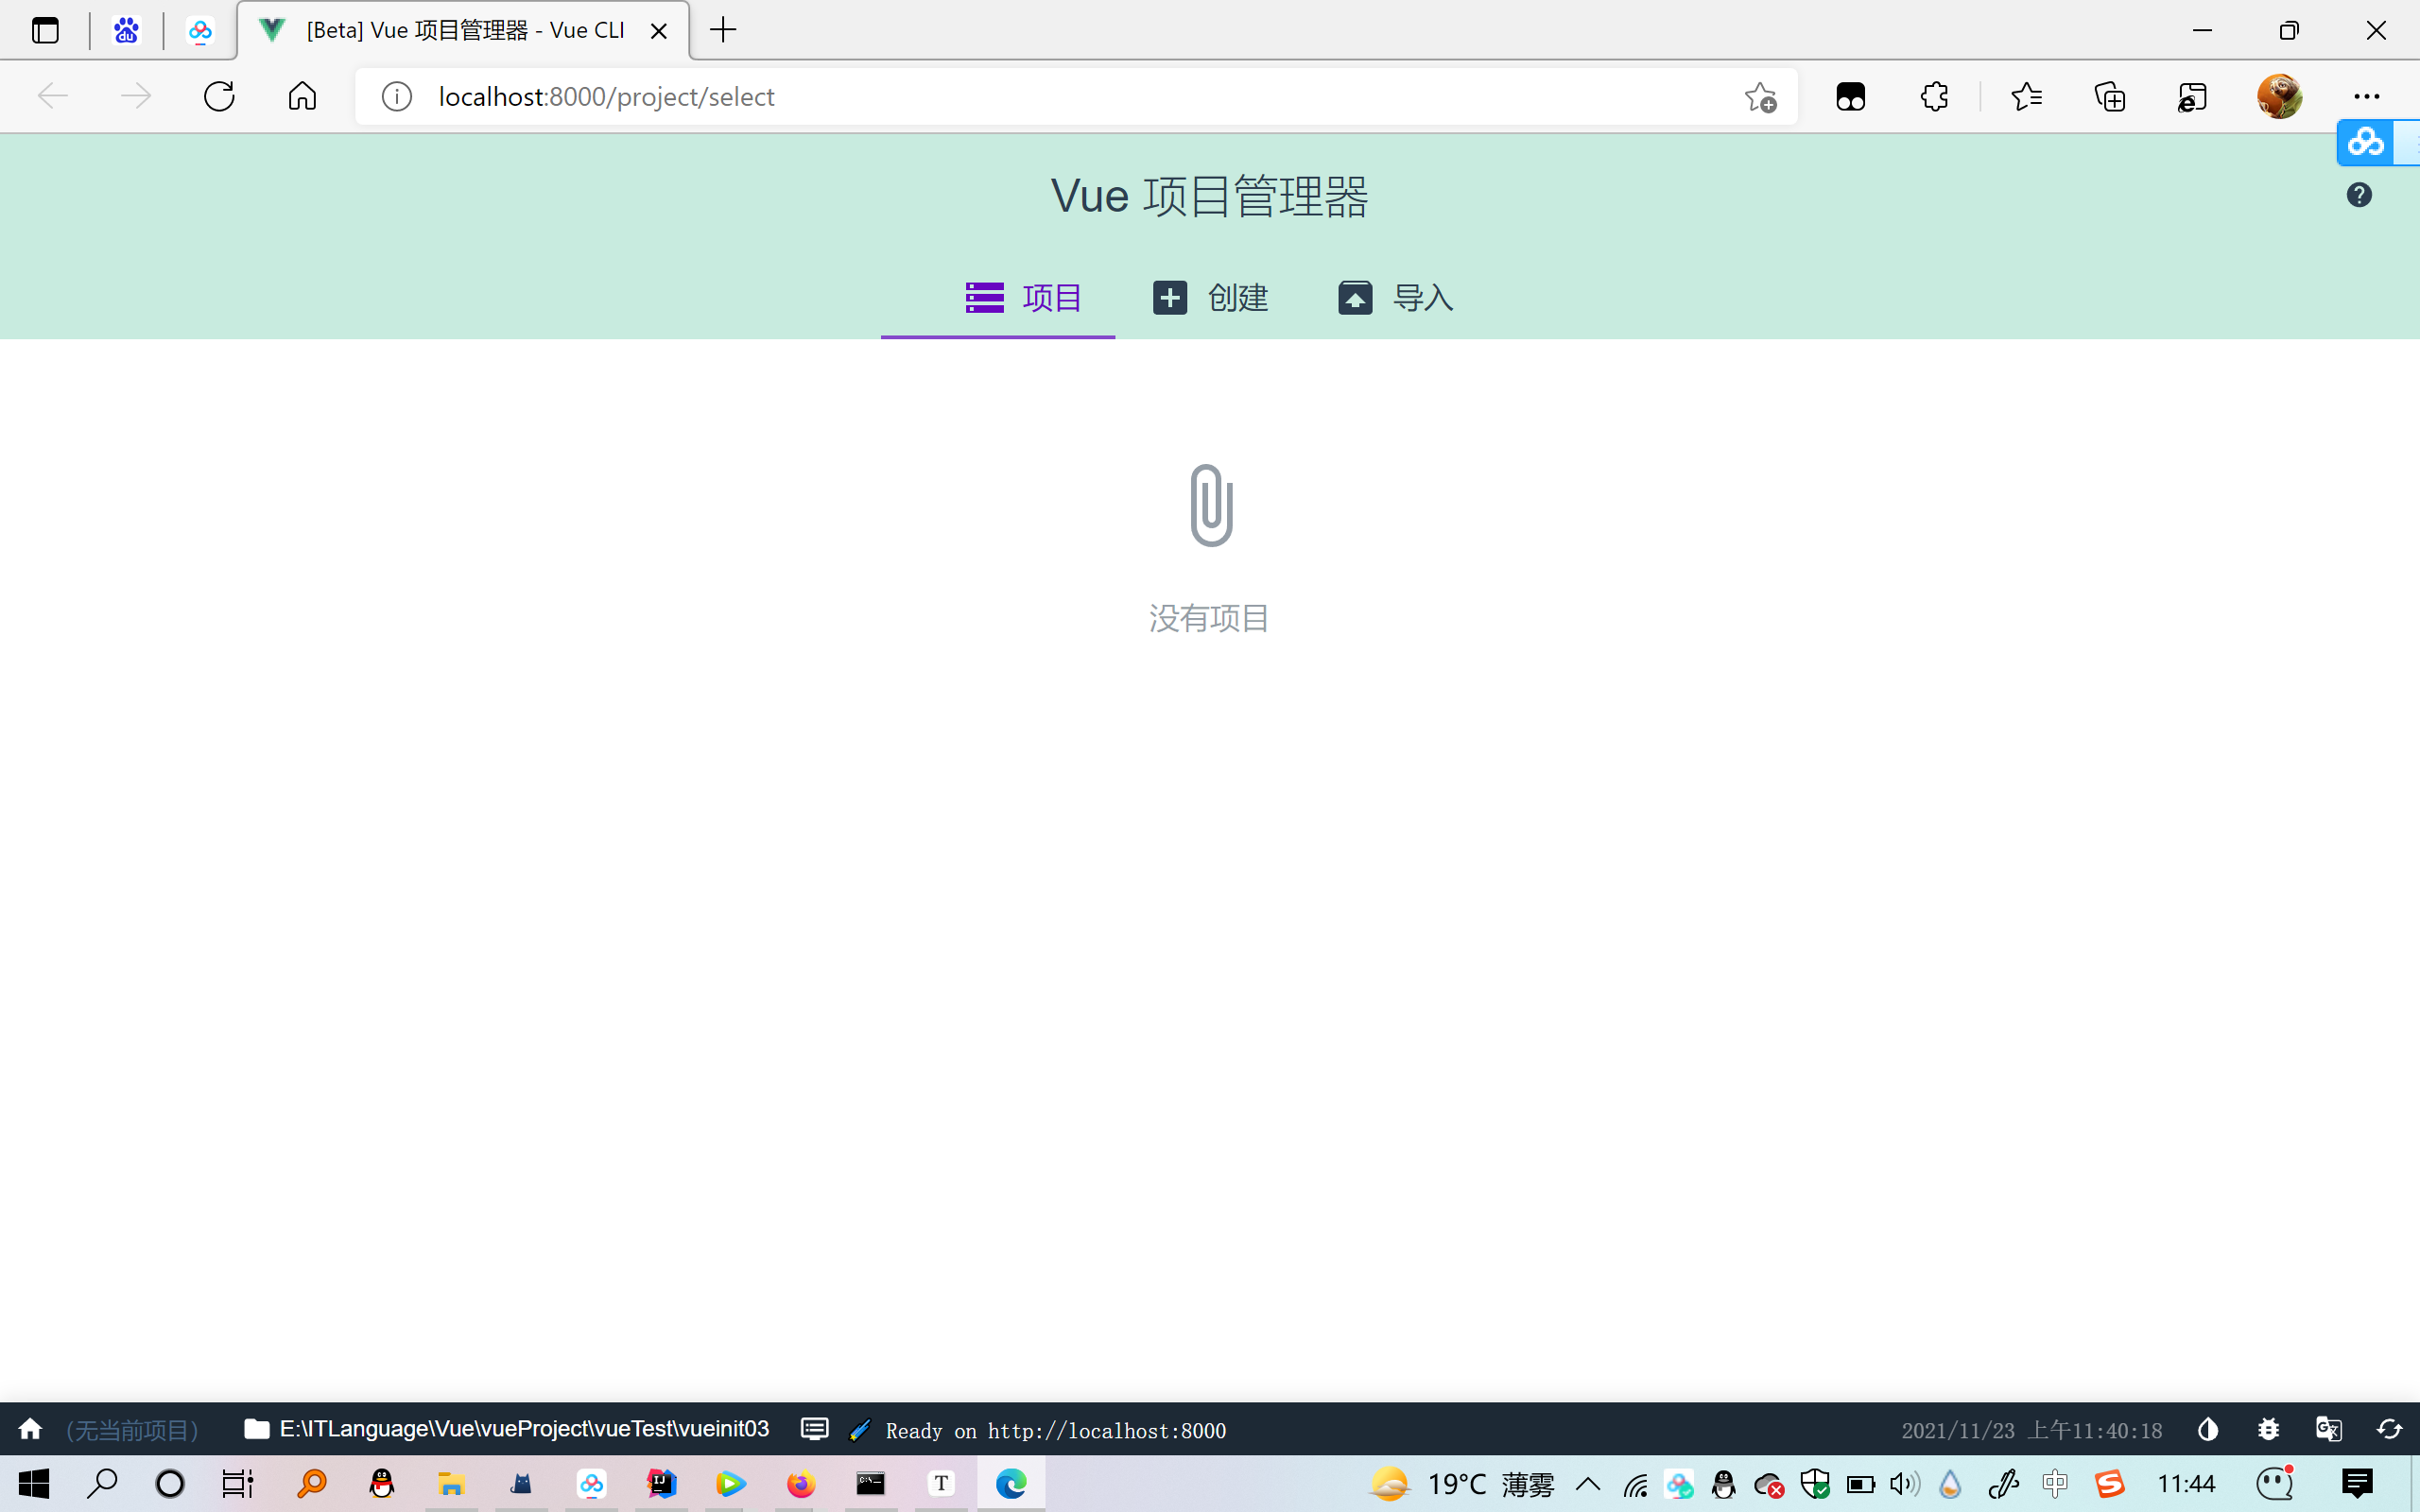Click the Ready on localhost log message

1055,1431
